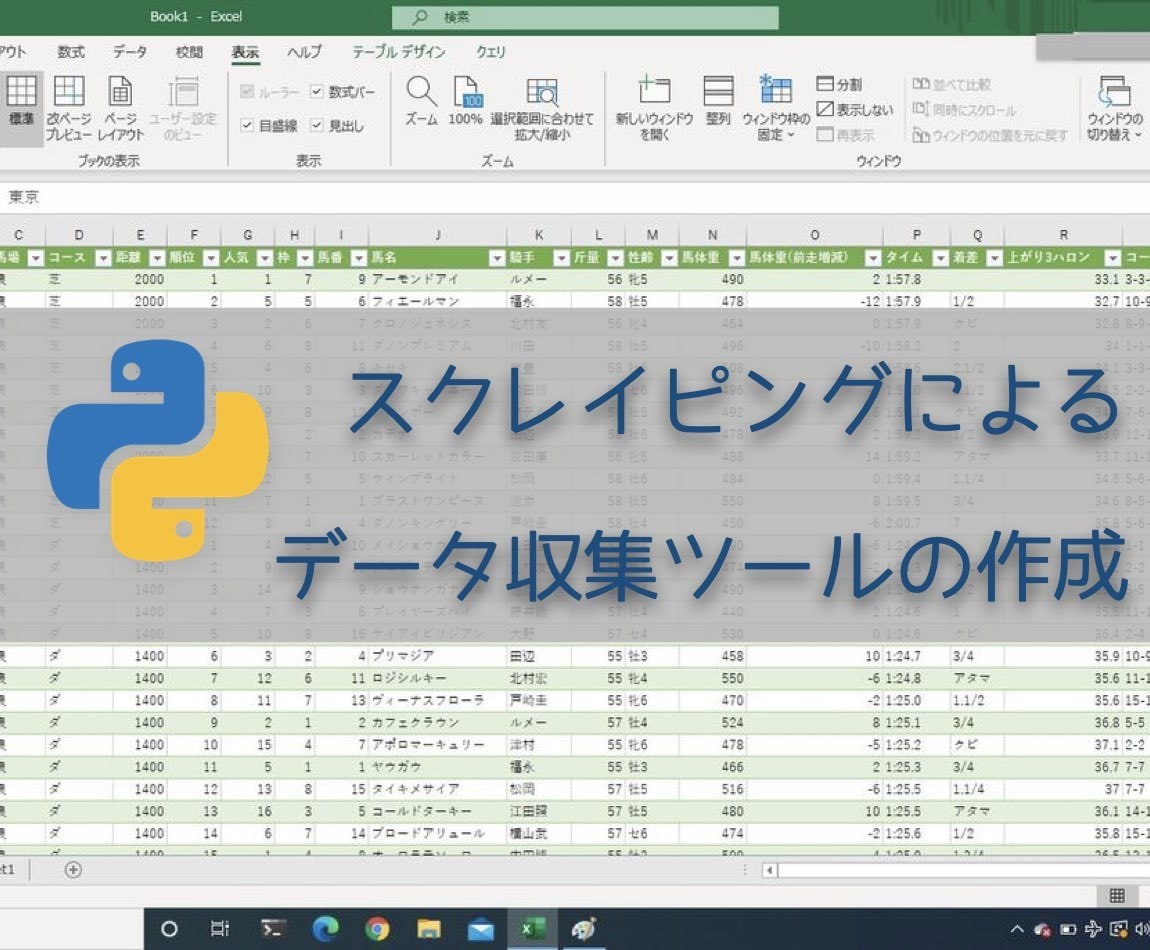This screenshot has height=950, width=1150.
Task: Open the データ ribbon tab
Action: [130, 52]
